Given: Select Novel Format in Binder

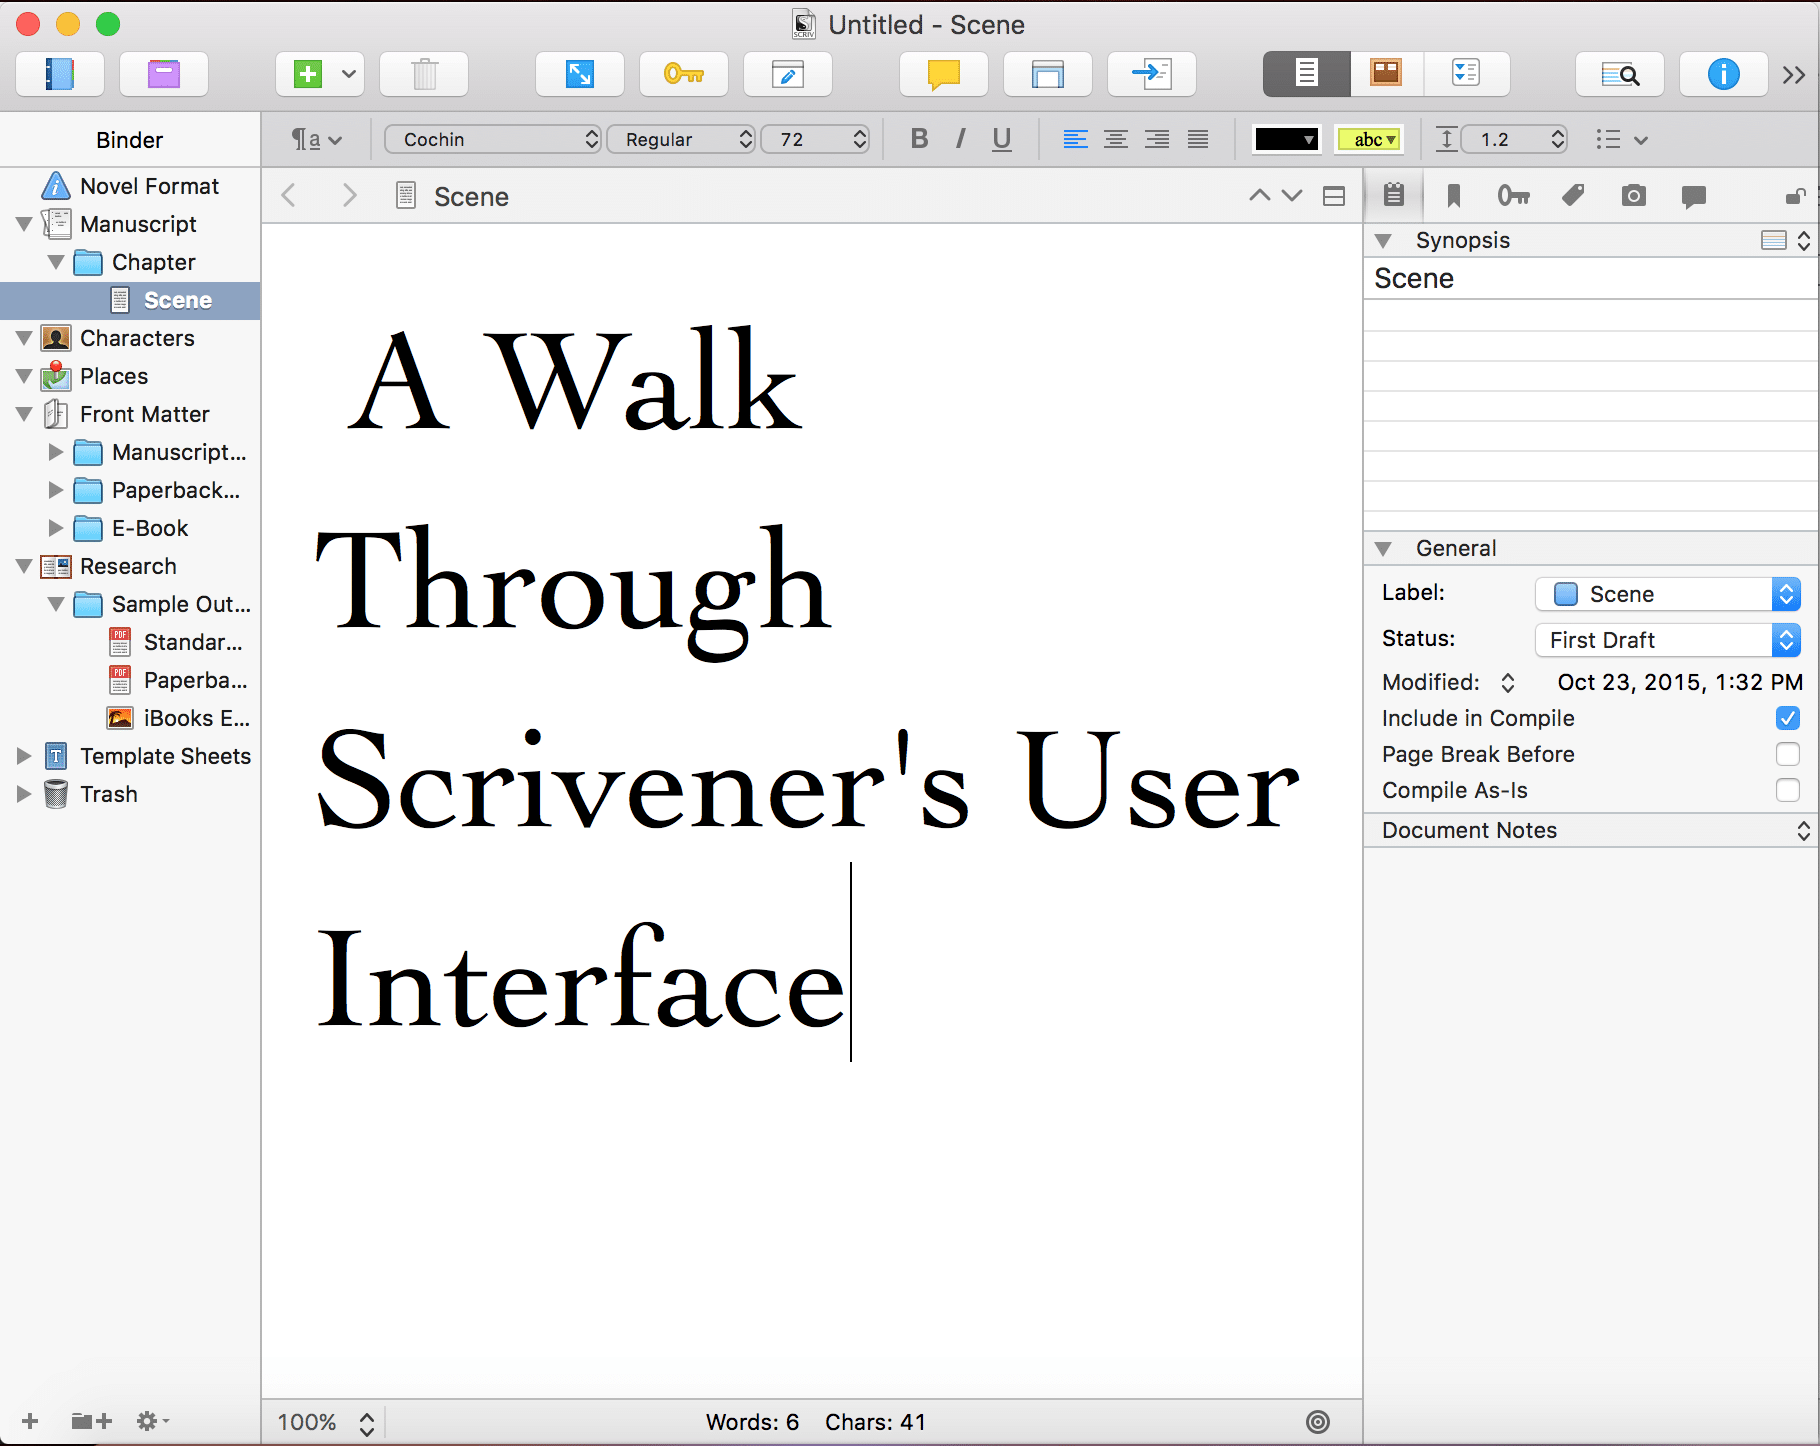Looking at the screenshot, I should pyautogui.click(x=130, y=186).
